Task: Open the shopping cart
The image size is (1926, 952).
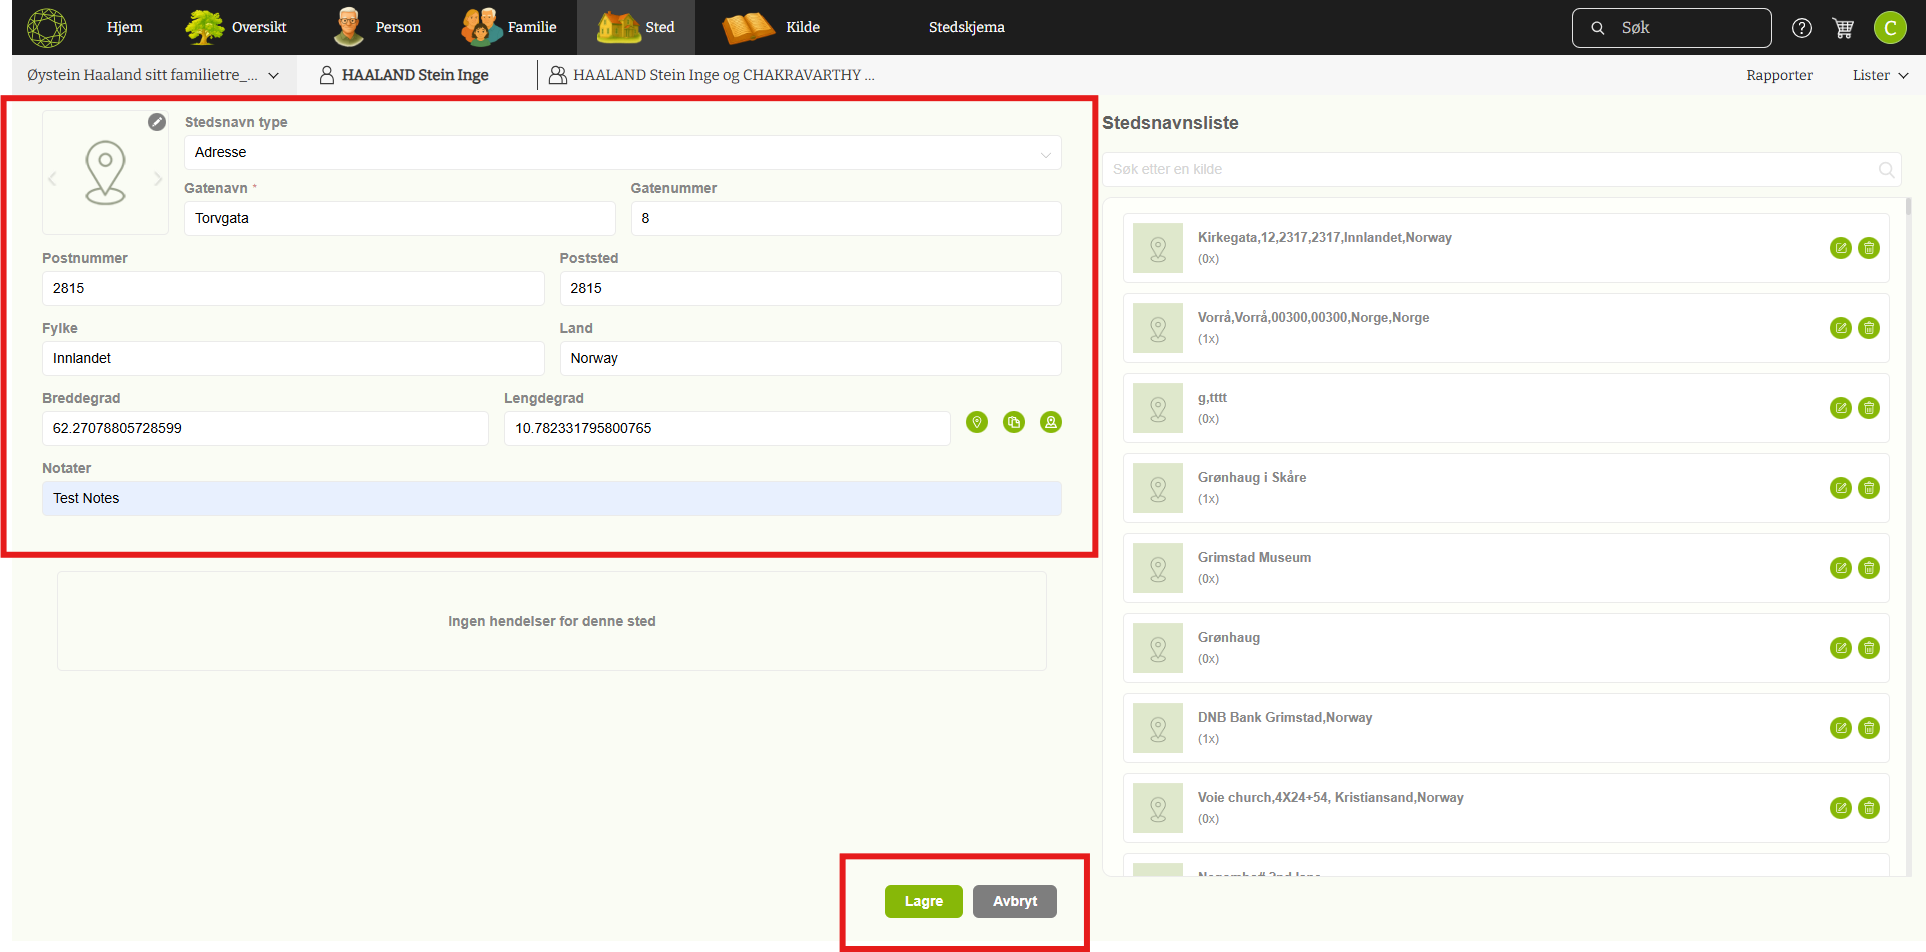Action: (x=1843, y=28)
